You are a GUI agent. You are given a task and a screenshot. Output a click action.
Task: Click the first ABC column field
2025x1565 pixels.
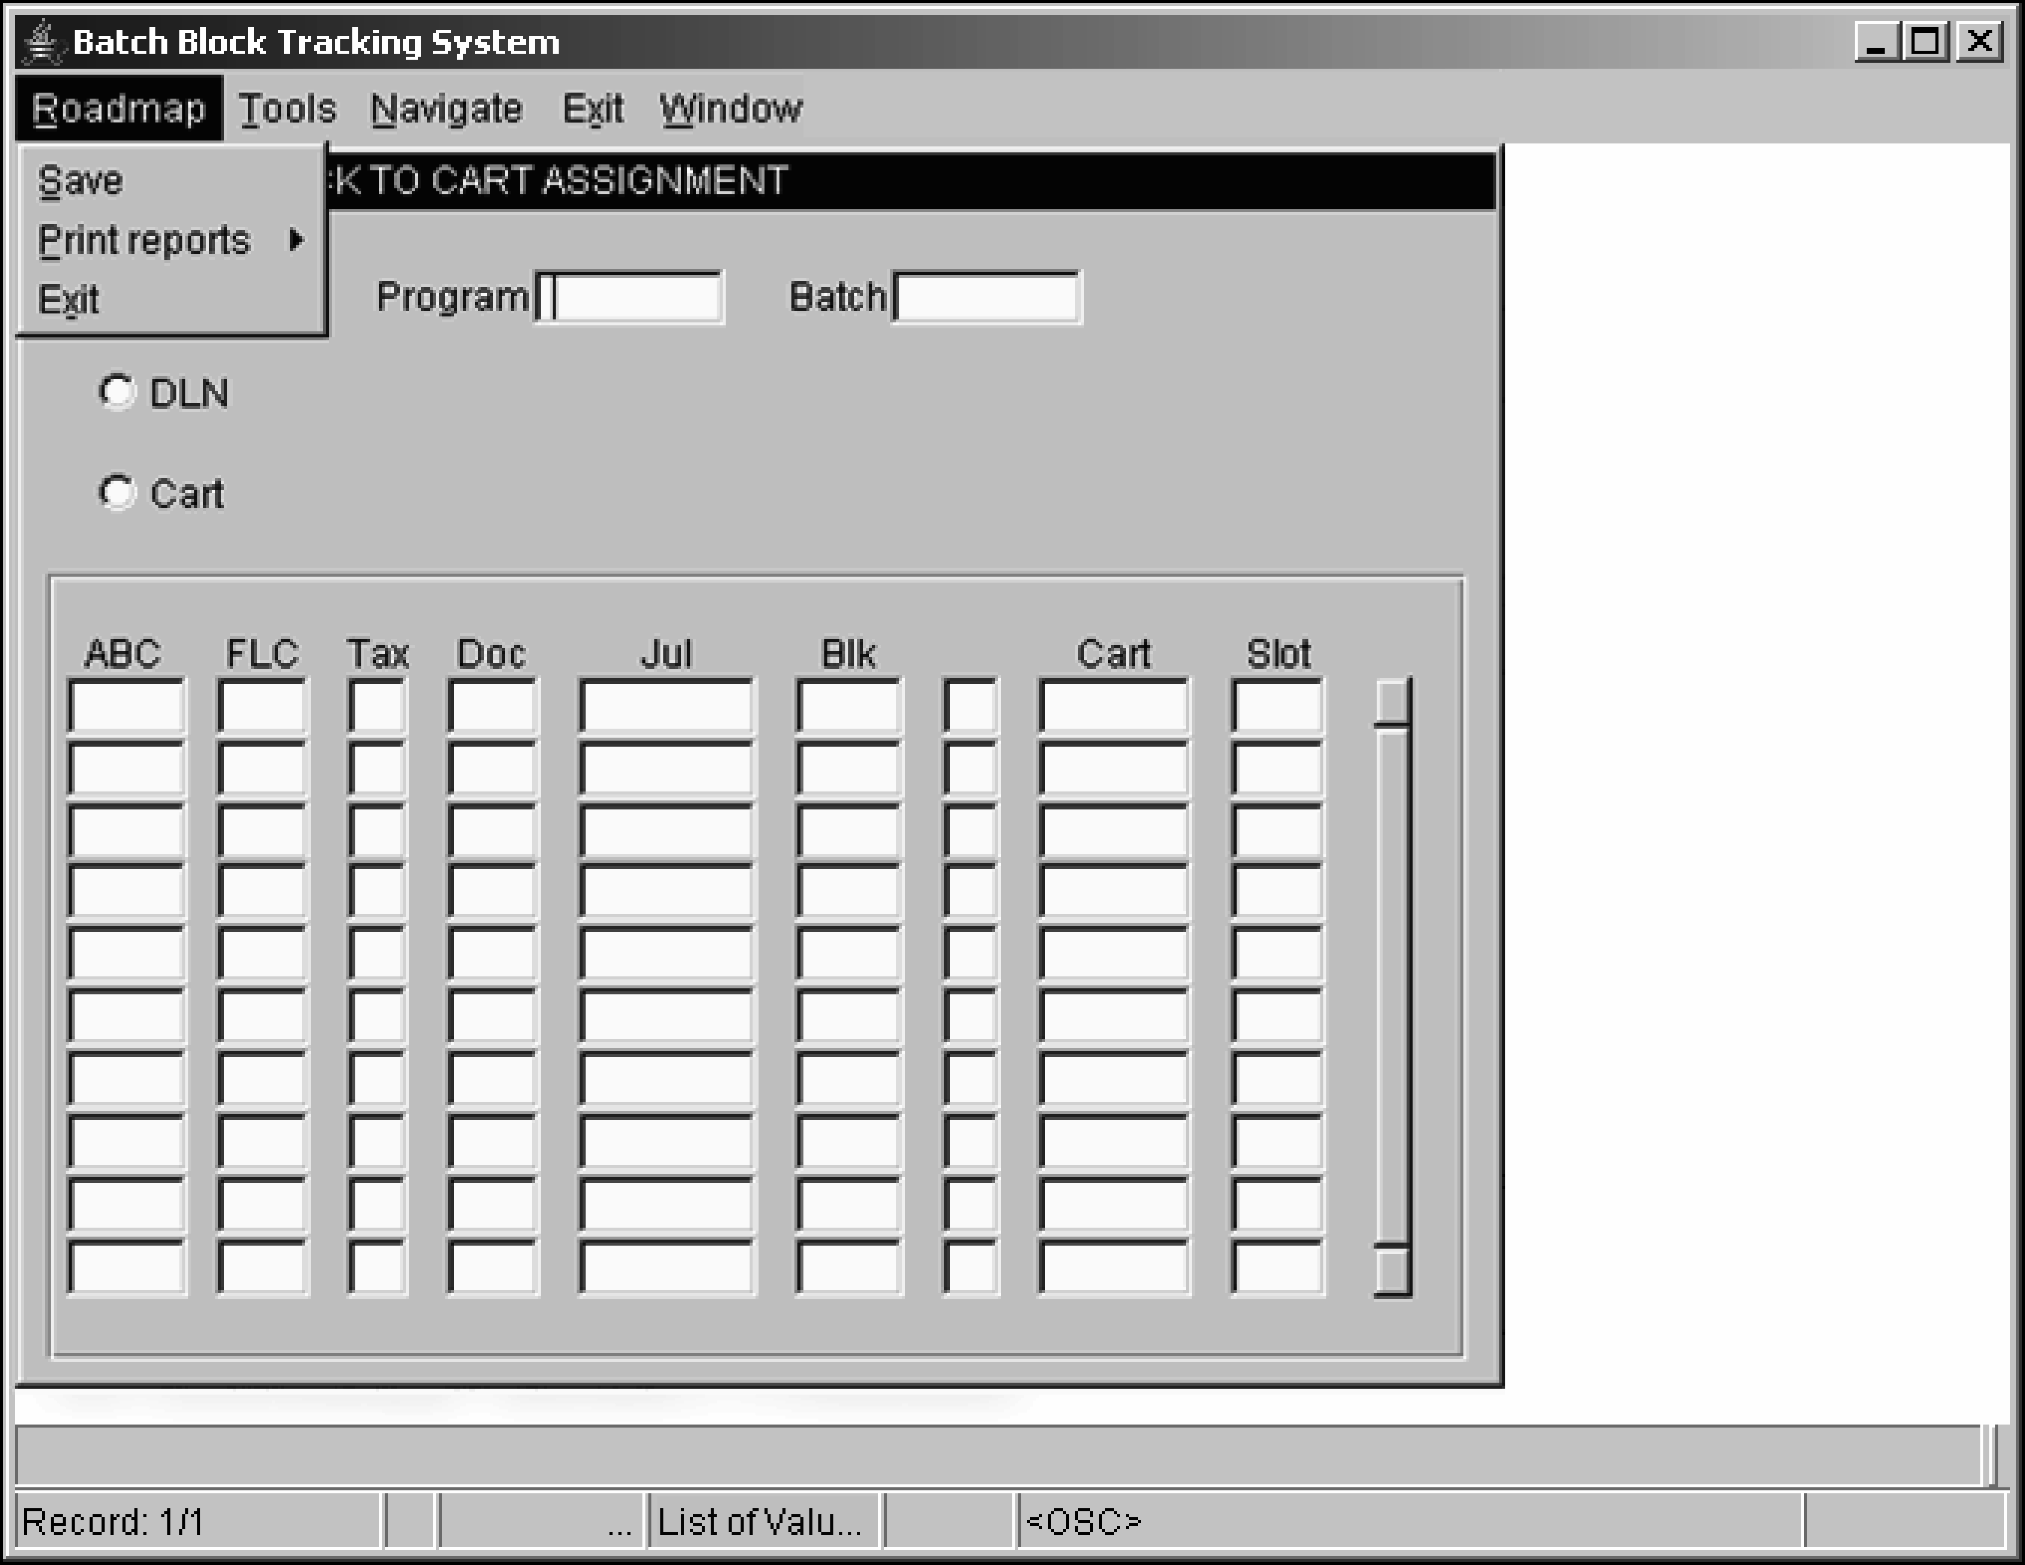[x=126, y=706]
